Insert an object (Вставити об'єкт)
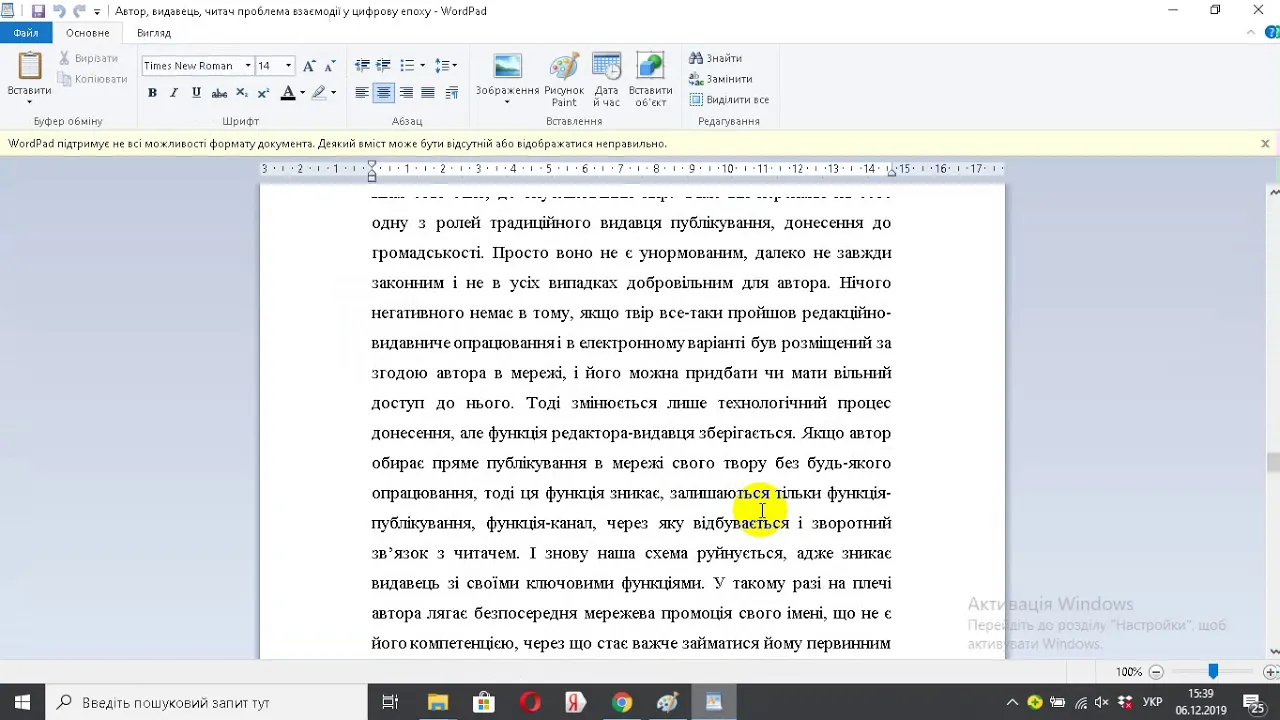The height and width of the screenshot is (720, 1280). click(x=650, y=79)
